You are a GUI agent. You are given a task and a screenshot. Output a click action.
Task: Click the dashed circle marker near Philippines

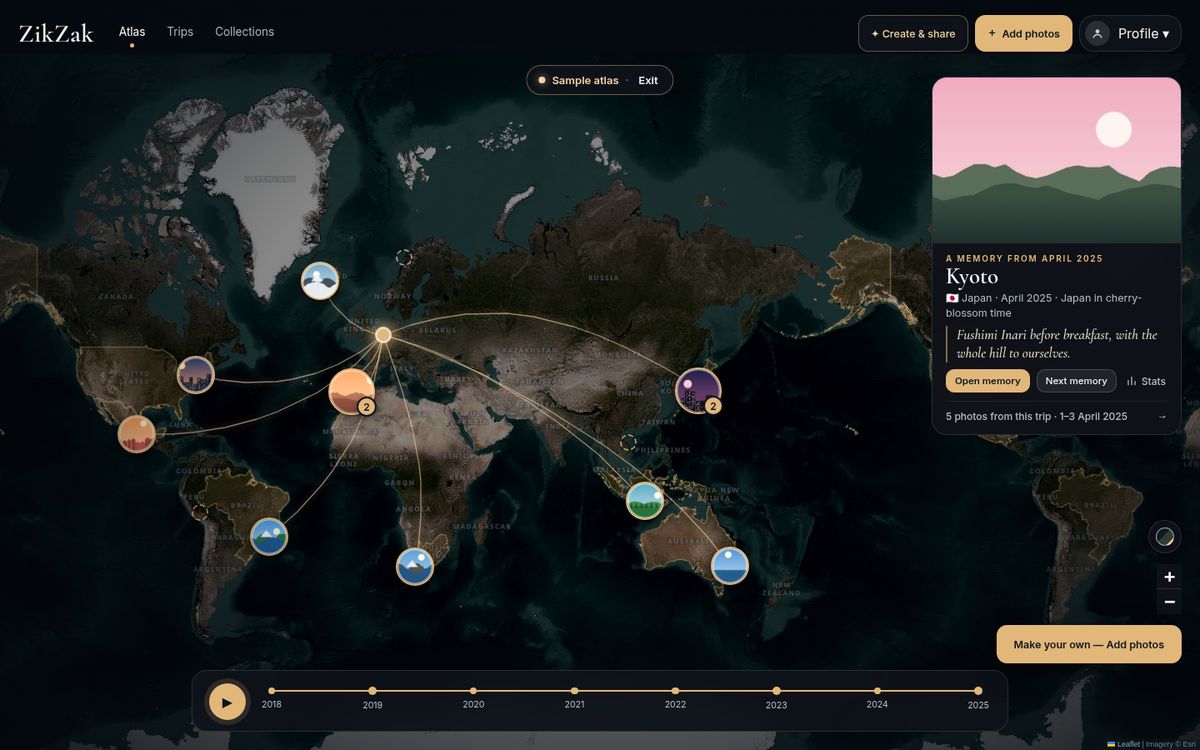[628, 441]
